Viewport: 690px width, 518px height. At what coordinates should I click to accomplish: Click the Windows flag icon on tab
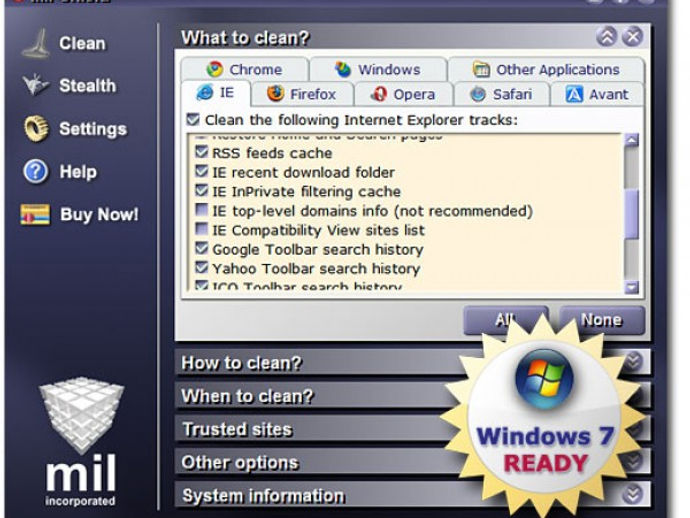pos(343,69)
